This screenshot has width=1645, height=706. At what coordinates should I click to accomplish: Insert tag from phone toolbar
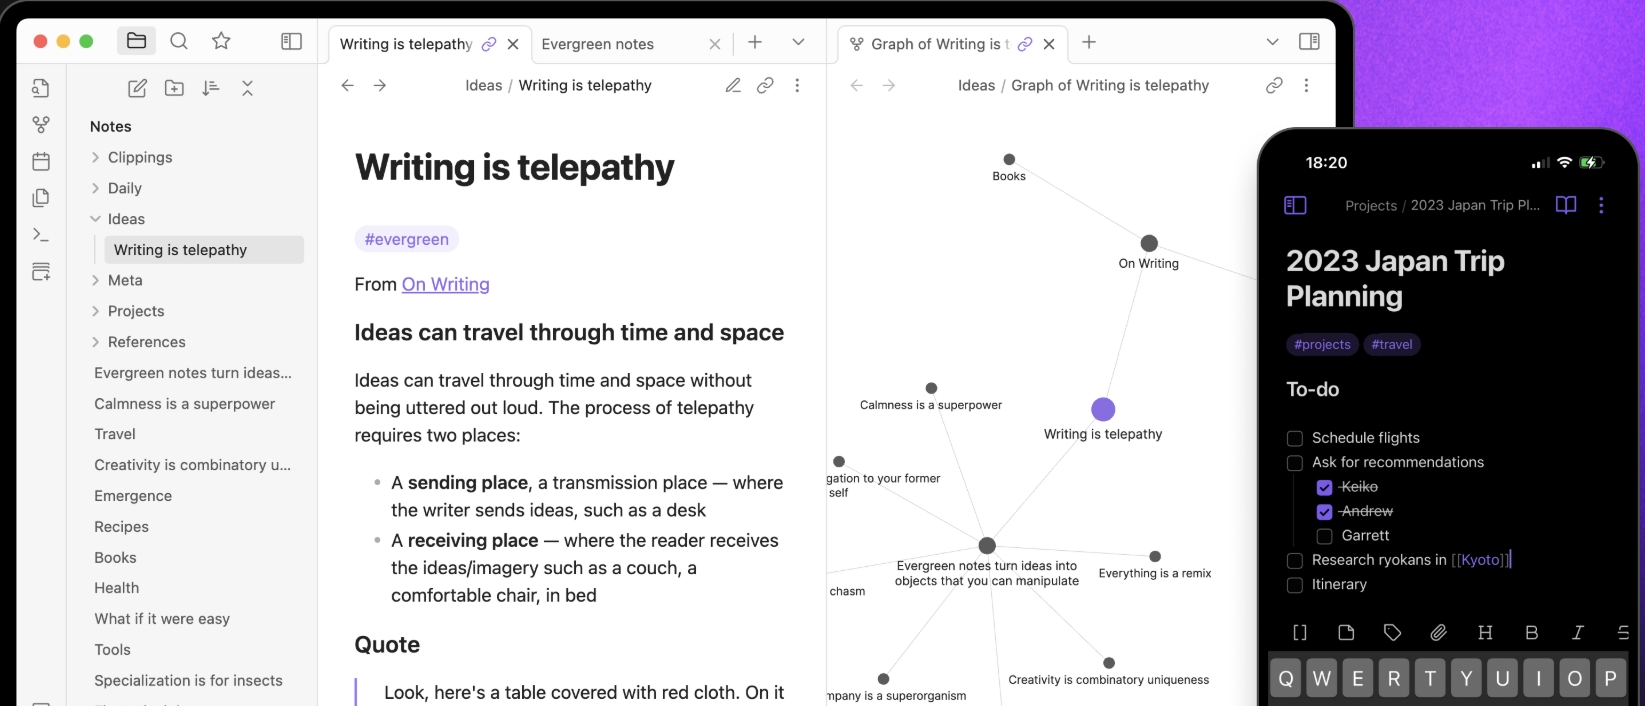1392,632
